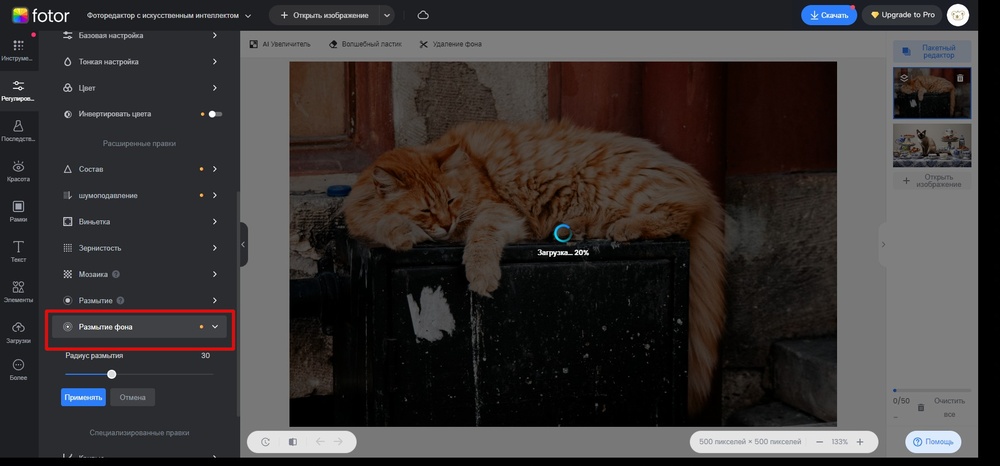Zoom in with the plus icon
The image size is (1000, 466).
tap(859, 441)
